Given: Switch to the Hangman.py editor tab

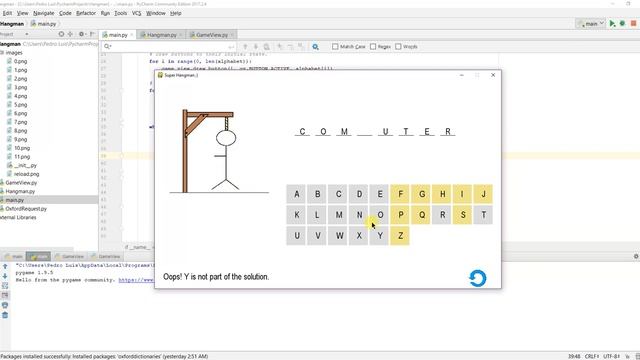Looking at the screenshot, I should (161, 35).
